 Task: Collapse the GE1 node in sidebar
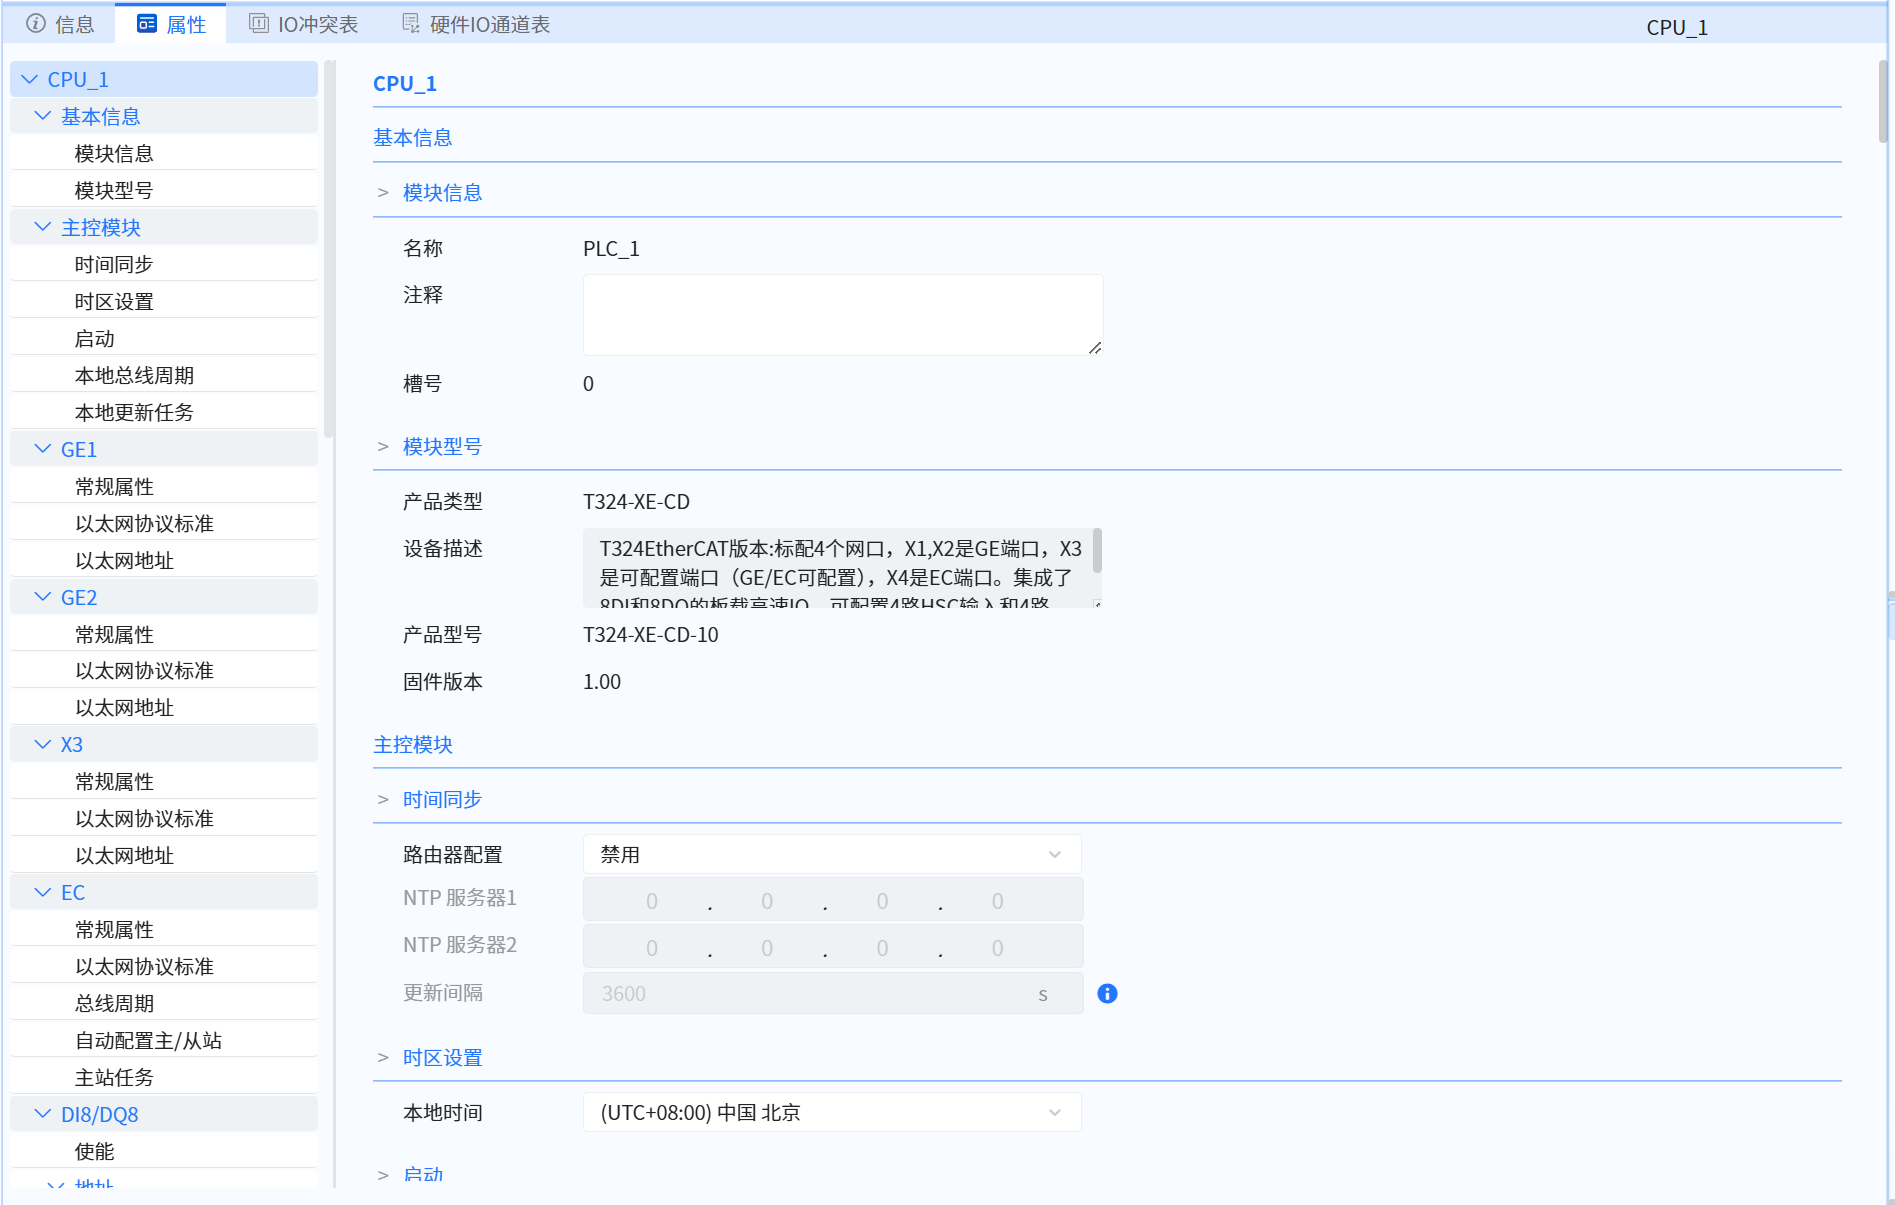pos(41,448)
